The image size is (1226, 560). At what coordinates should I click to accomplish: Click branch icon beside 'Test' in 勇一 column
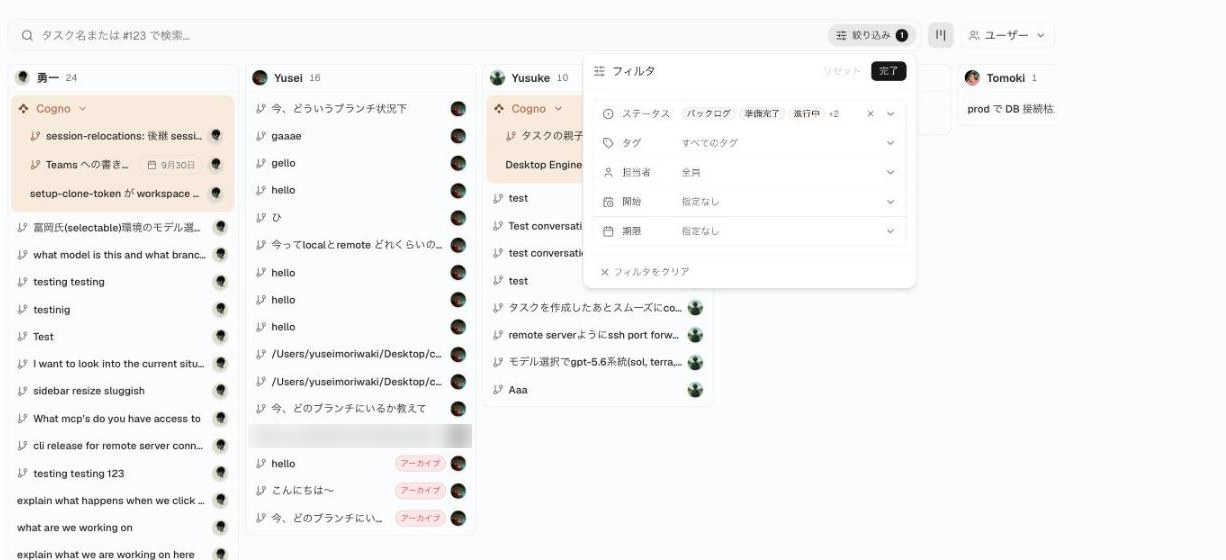[x=23, y=337]
